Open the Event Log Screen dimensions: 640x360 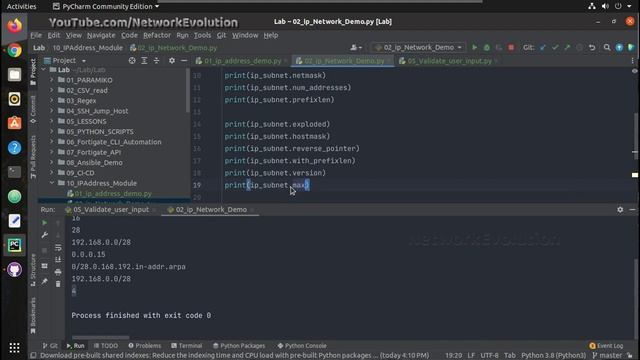606,346
